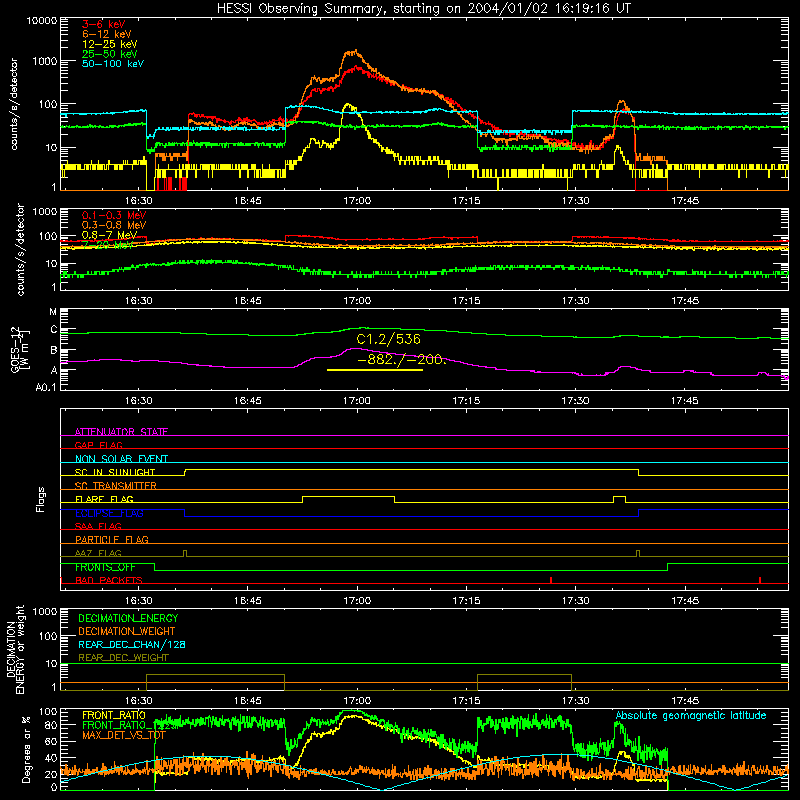800x800 pixels.
Task: Click the "ATTENUATOR_STATE" flag label
Action: coord(121,432)
